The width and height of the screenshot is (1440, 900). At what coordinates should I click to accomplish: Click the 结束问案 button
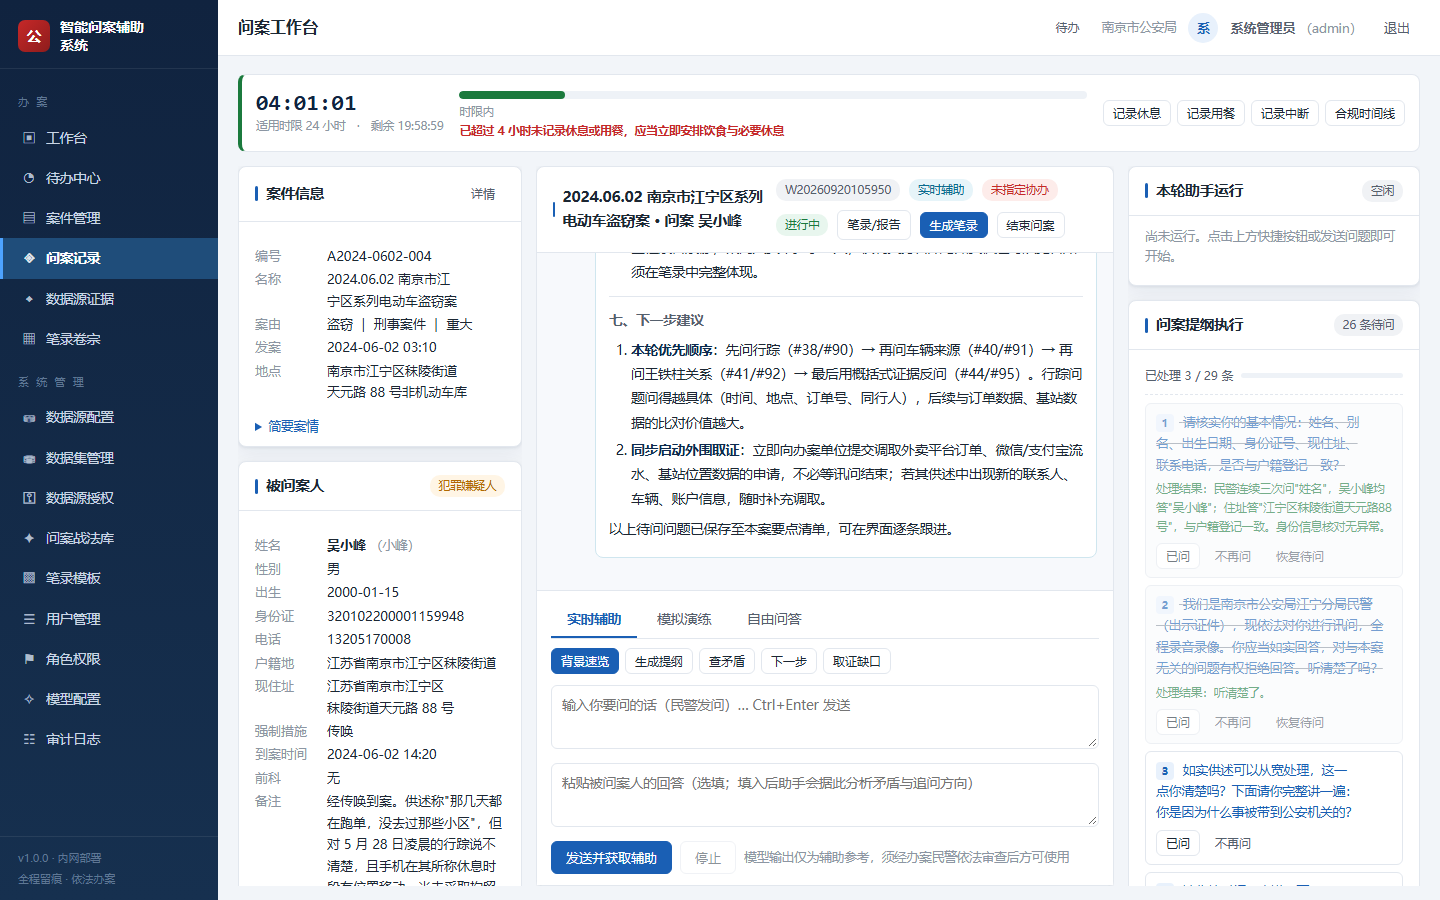(x=1030, y=225)
